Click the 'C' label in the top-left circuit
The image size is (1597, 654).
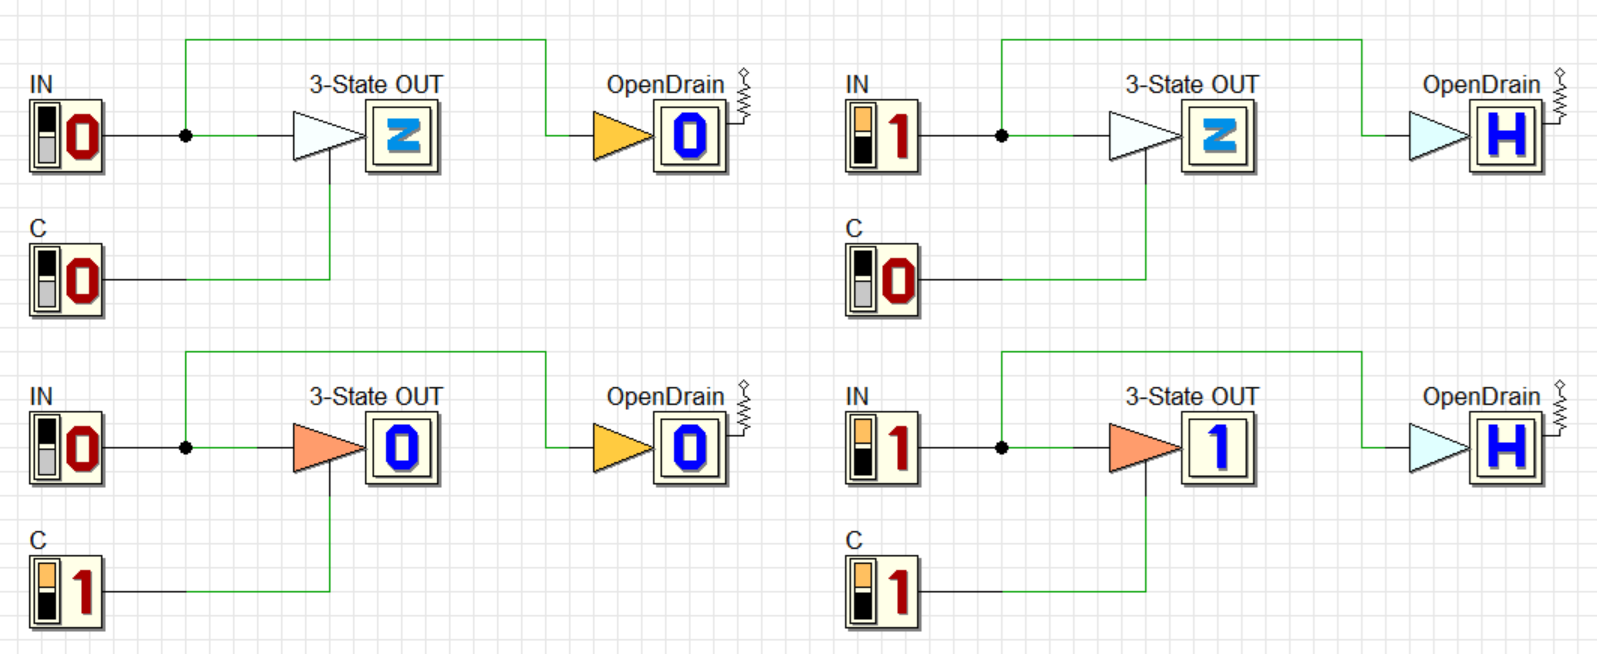(x=38, y=229)
